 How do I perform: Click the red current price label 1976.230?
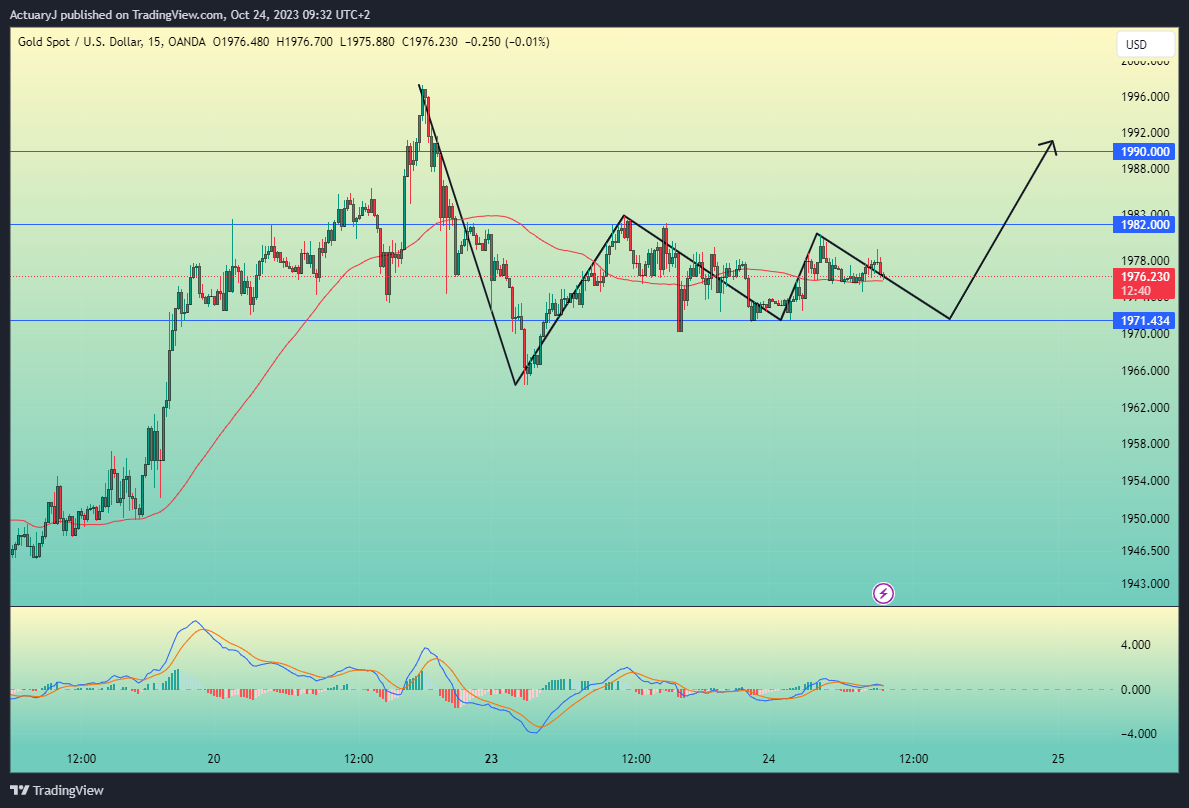(x=1144, y=283)
